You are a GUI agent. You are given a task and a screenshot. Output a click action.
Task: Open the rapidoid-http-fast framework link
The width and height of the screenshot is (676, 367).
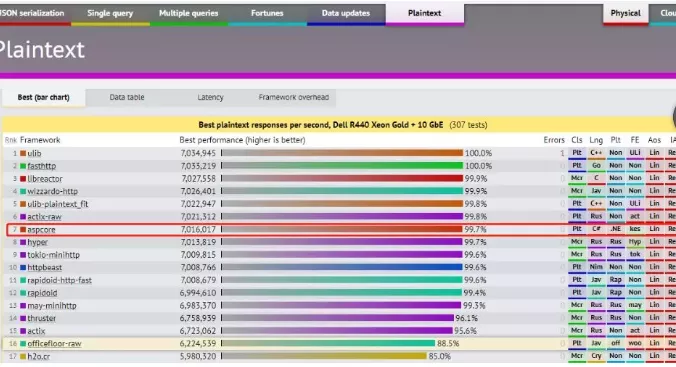point(59,280)
